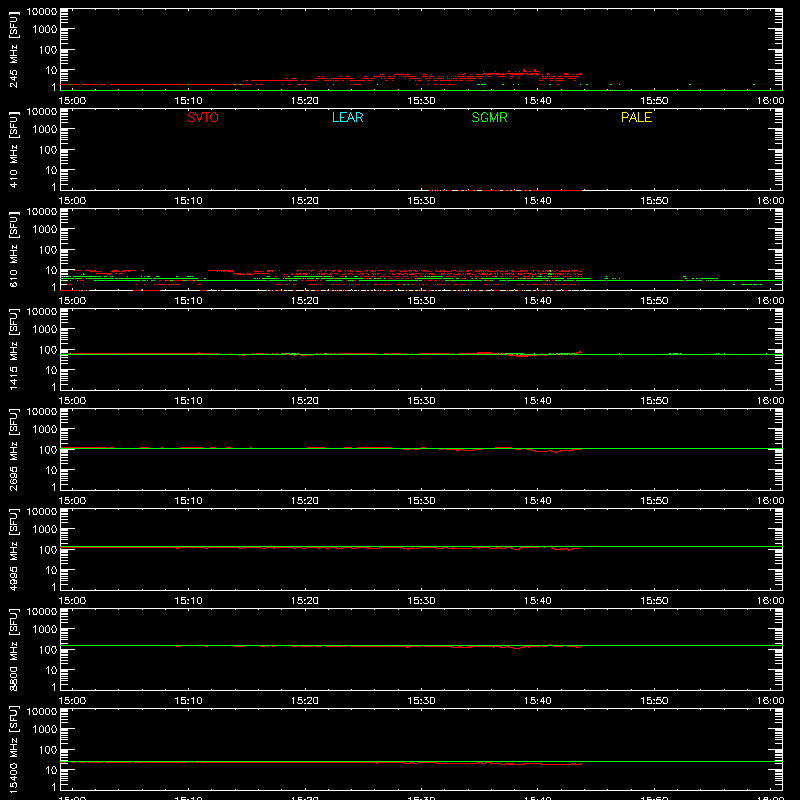Click 15:30 tick label under 4995 MHz panel
This screenshot has width=800, height=800.
pyautogui.click(x=421, y=601)
